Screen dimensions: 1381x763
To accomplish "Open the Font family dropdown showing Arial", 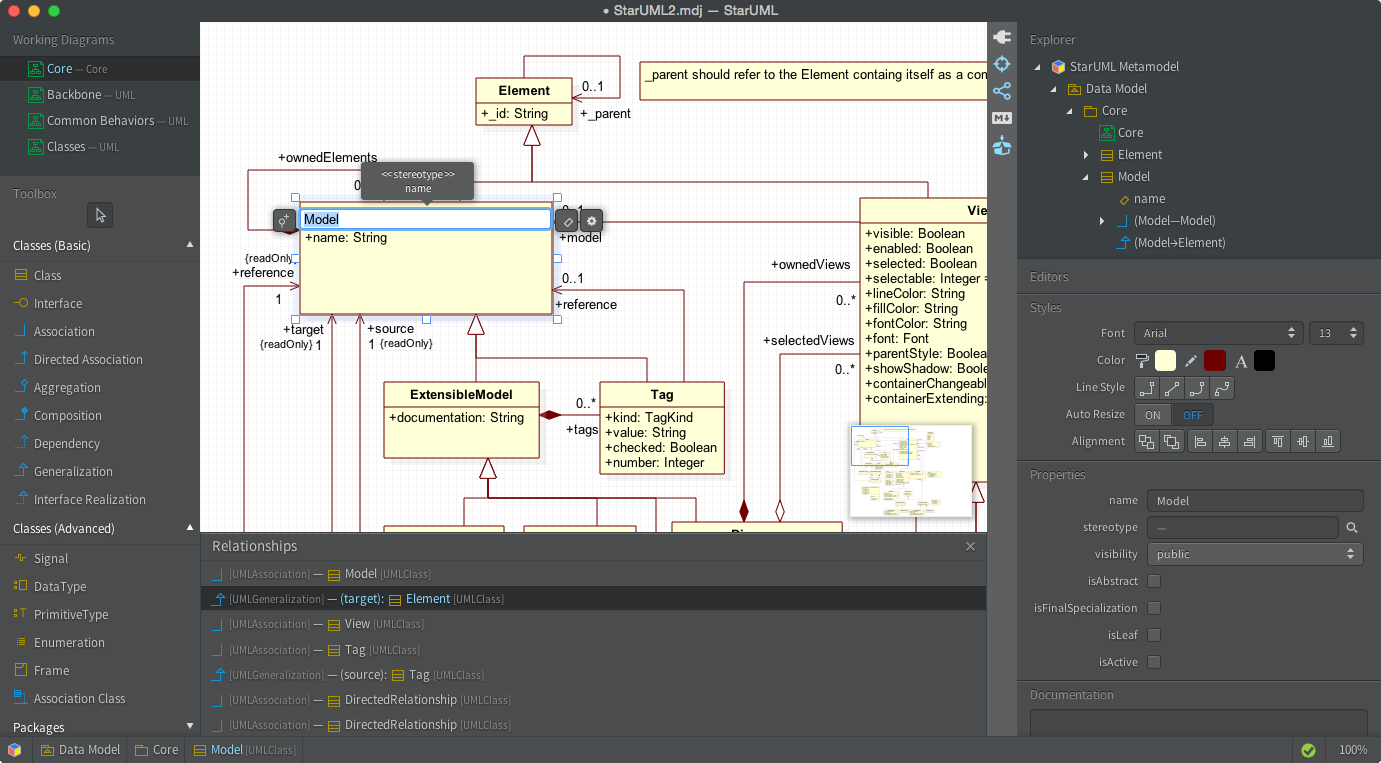I will tap(1218, 333).
